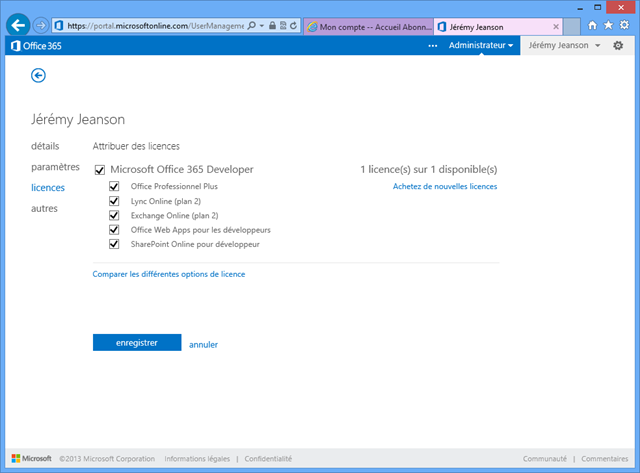Open the Jérémy Jeanson user dropdown

pos(564,45)
